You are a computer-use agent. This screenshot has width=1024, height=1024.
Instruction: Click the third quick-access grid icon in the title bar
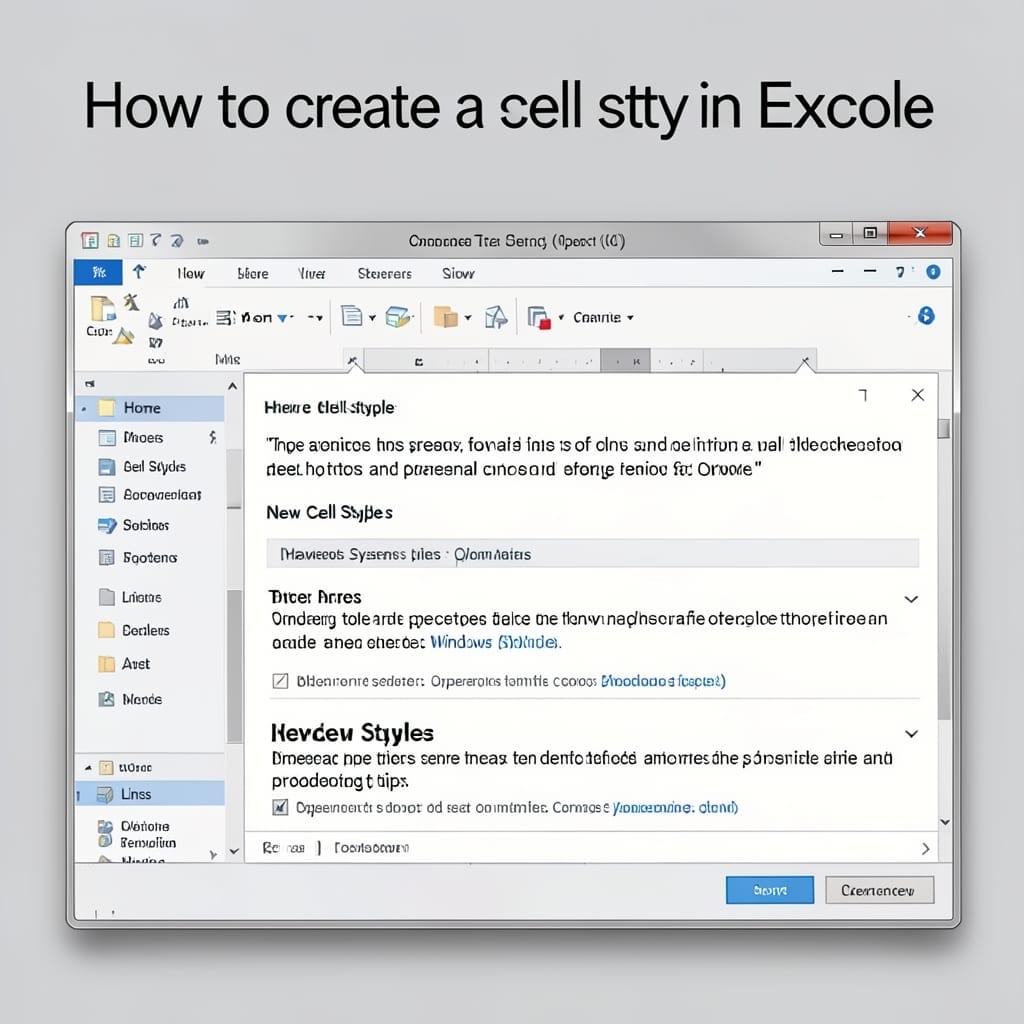[135, 240]
